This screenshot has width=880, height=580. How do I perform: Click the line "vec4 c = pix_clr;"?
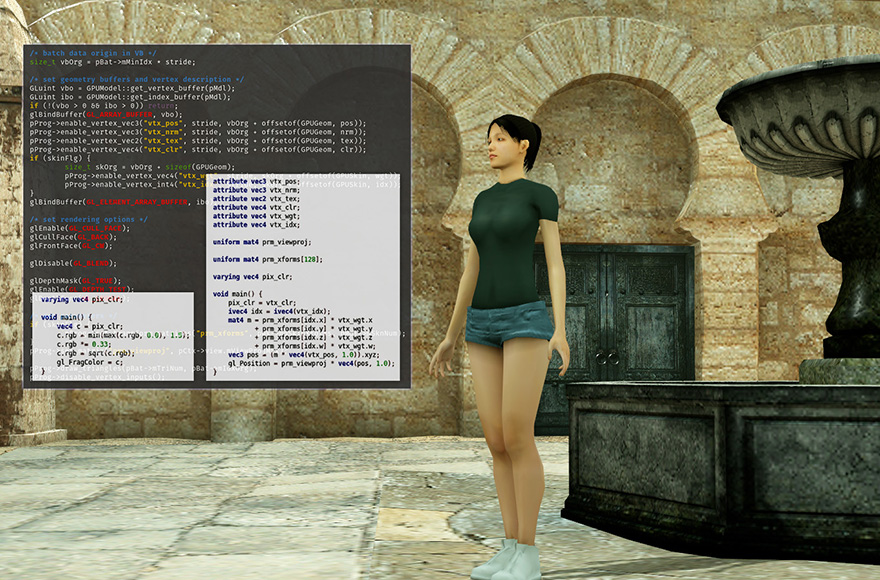[x=89, y=326]
